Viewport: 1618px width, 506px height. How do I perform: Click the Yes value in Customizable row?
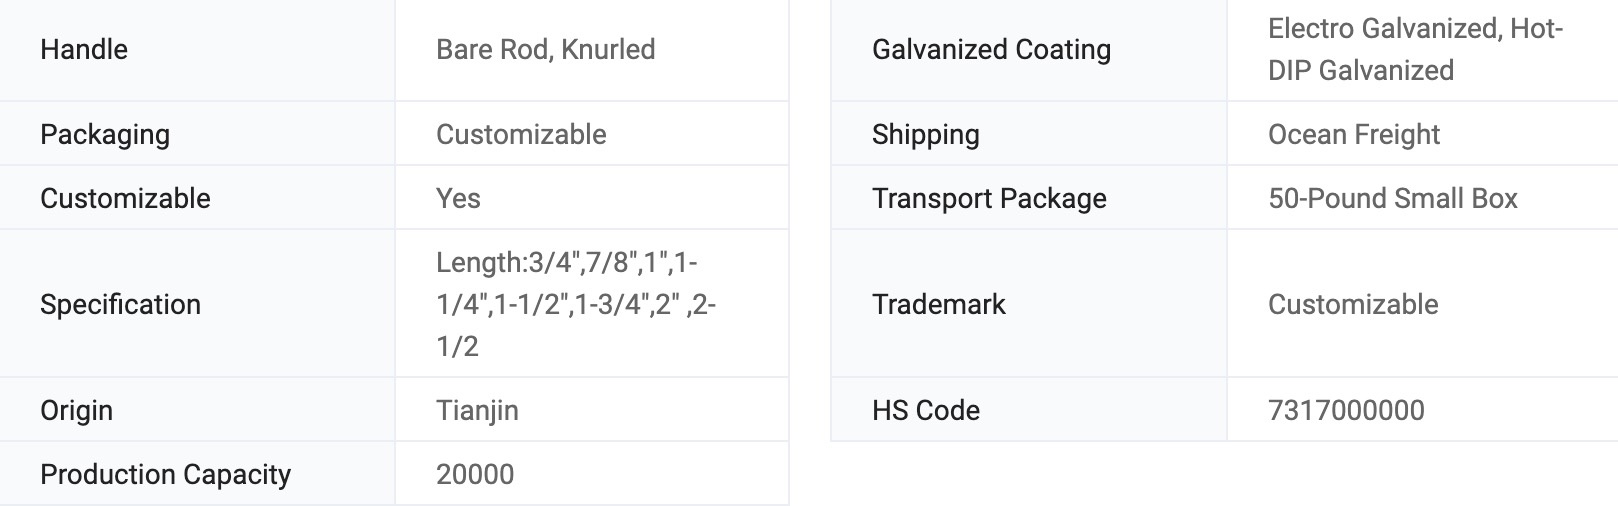coord(458,198)
